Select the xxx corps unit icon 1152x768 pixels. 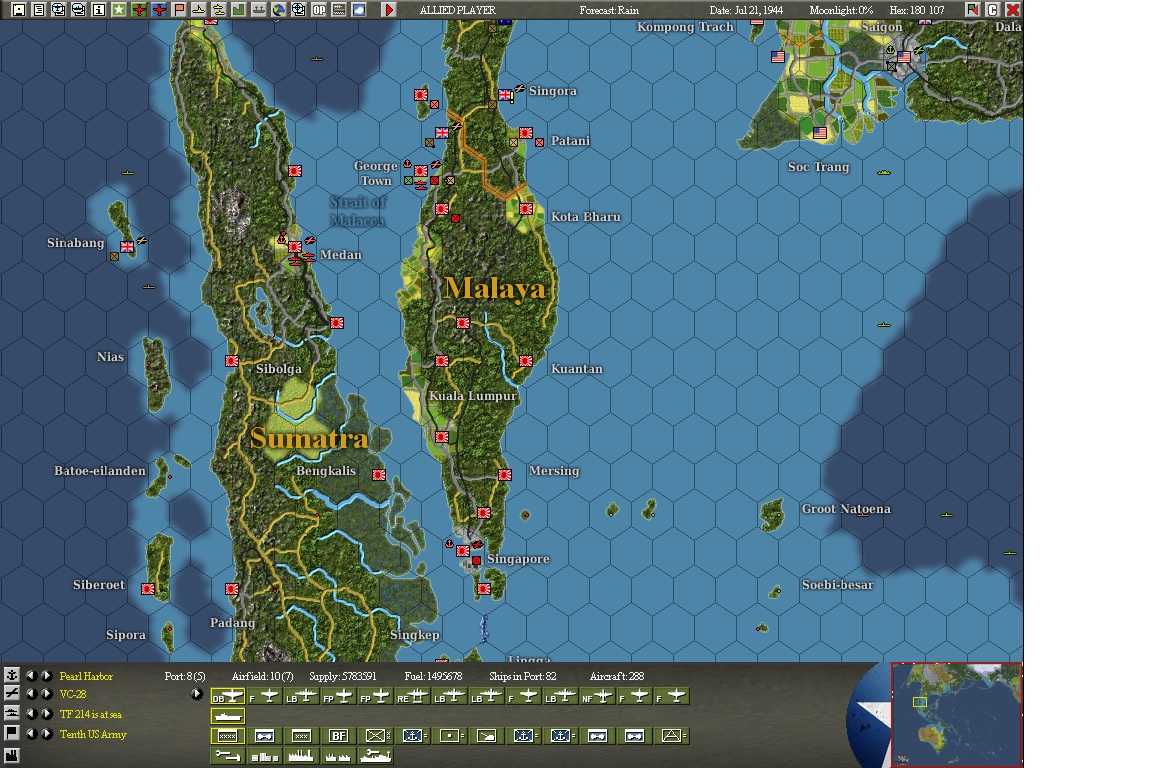point(301,736)
